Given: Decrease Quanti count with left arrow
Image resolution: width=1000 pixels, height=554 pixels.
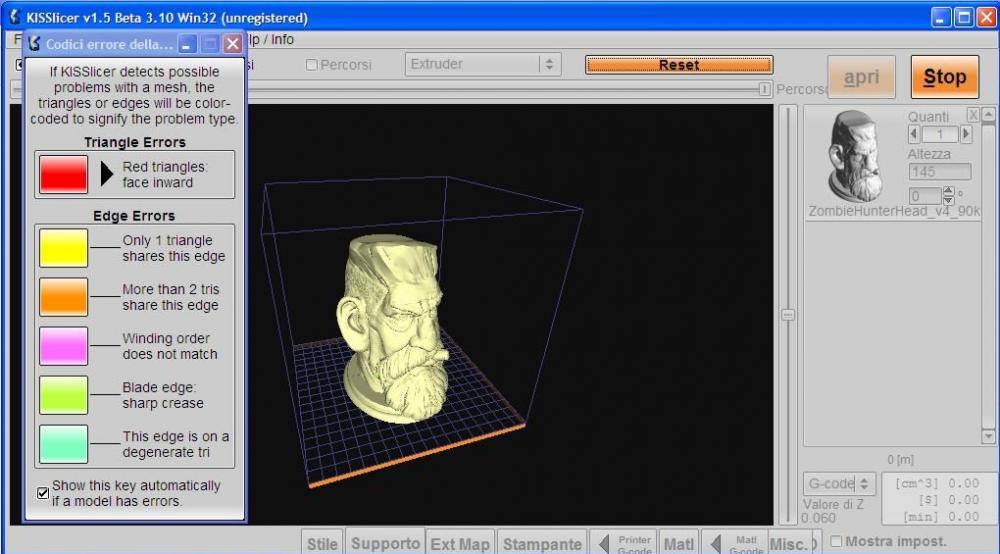Looking at the screenshot, I should 914,134.
